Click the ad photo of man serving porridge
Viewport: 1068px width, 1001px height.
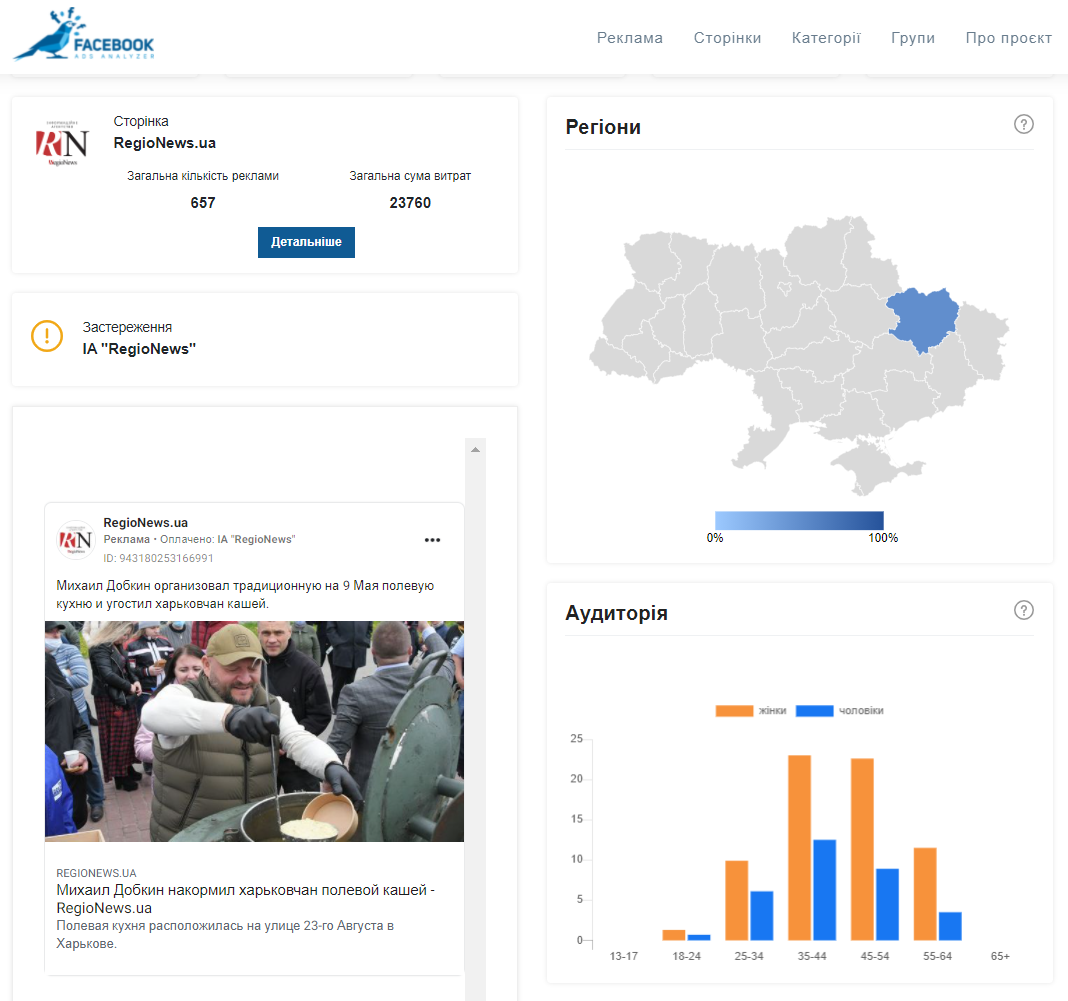(254, 731)
